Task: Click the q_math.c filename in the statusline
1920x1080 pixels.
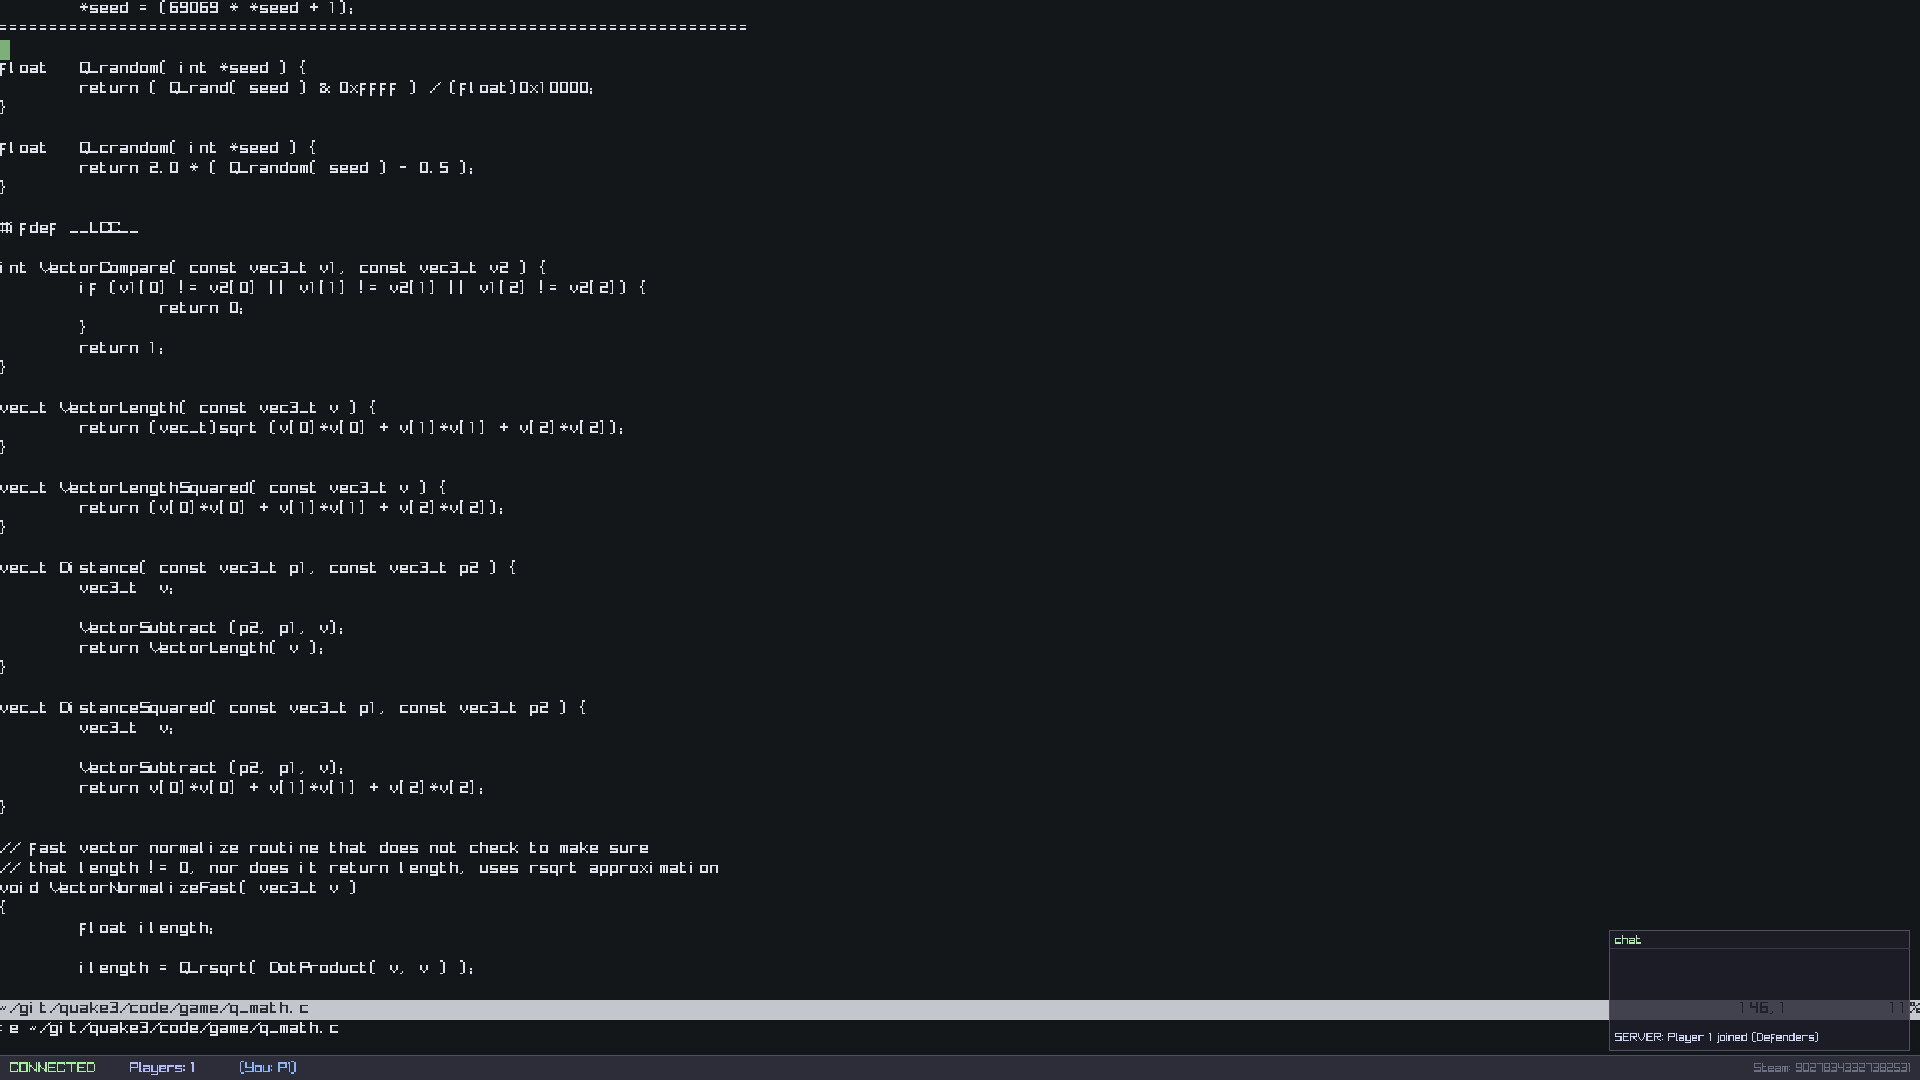Action: 265,1008
